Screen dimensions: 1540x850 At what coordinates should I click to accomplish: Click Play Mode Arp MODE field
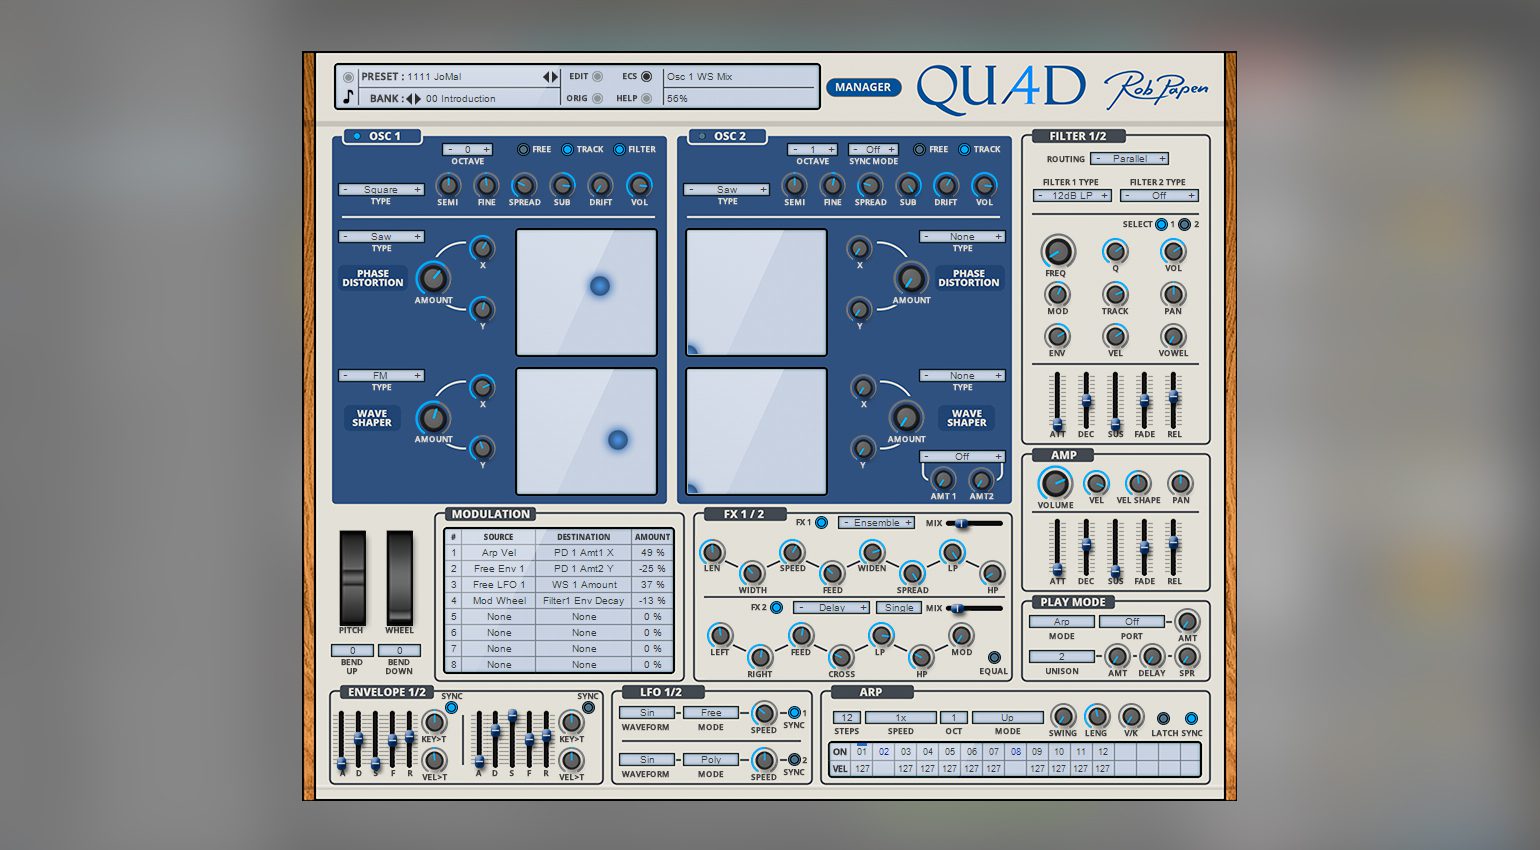[x=1062, y=622]
